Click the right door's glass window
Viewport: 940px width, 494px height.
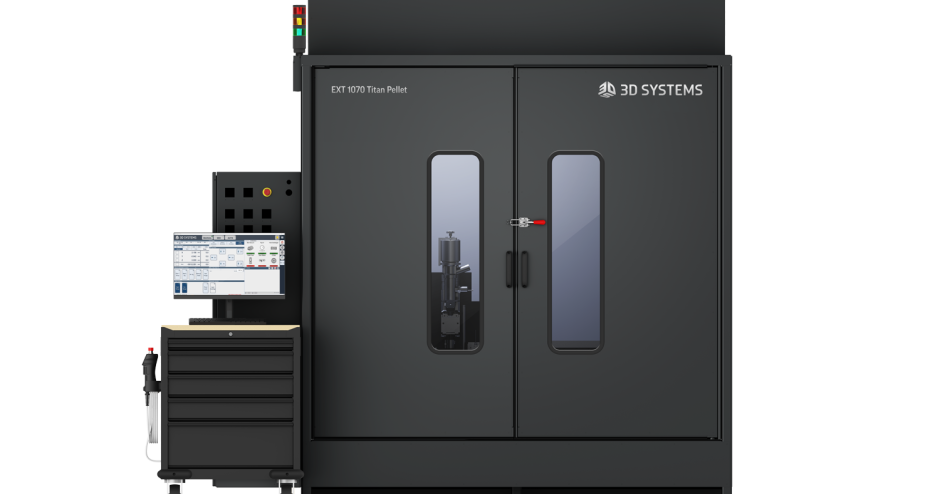tap(575, 251)
